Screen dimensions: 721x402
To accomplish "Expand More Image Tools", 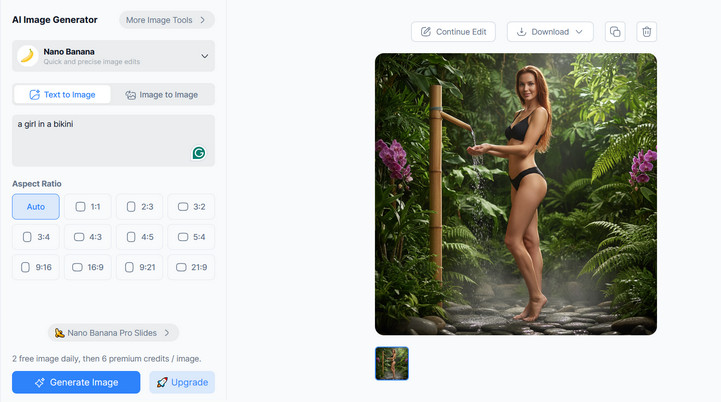I will pos(166,19).
